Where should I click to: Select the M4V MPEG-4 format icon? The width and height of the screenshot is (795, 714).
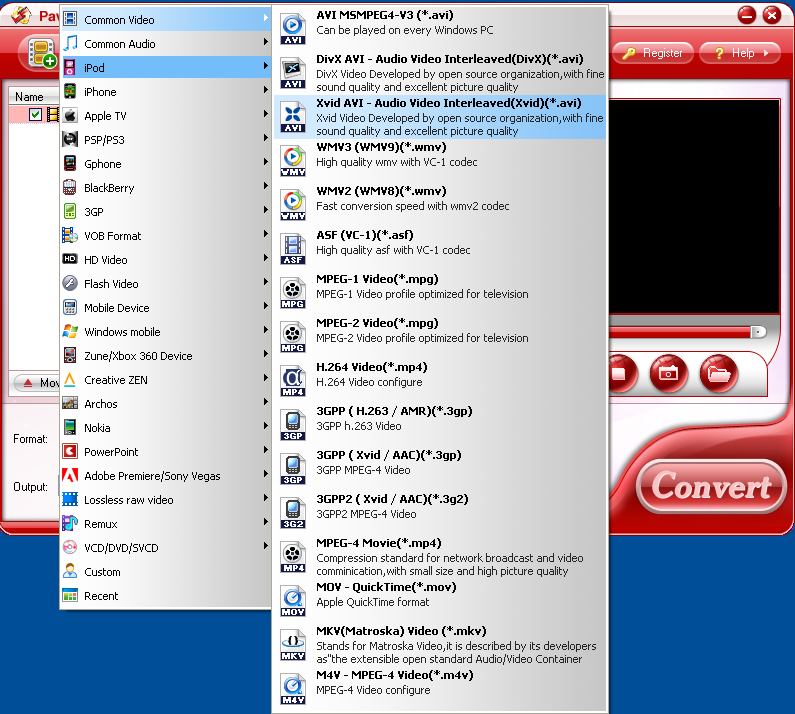(293, 689)
